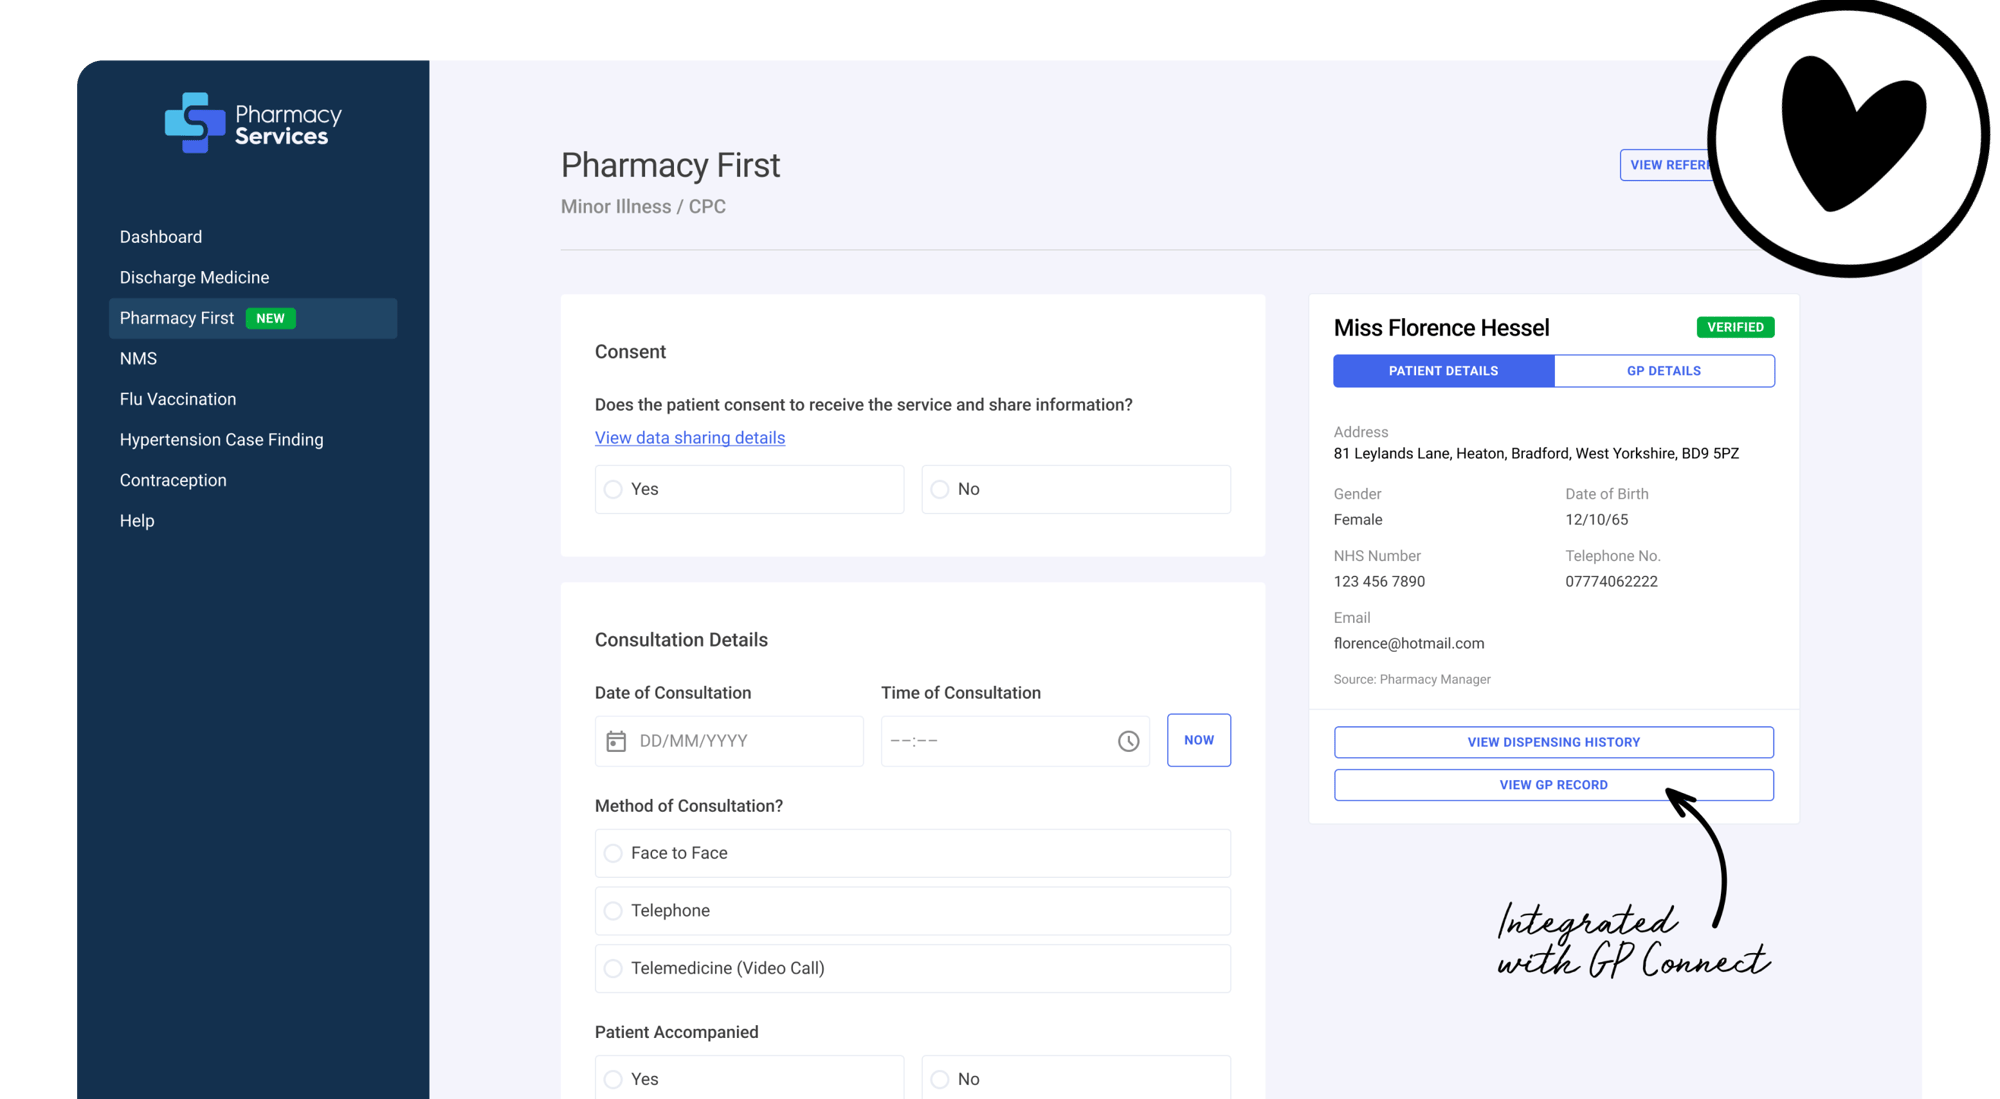Select the No consent radio button
This screenshot has height=1099, width=2000.
pos(939,489)
